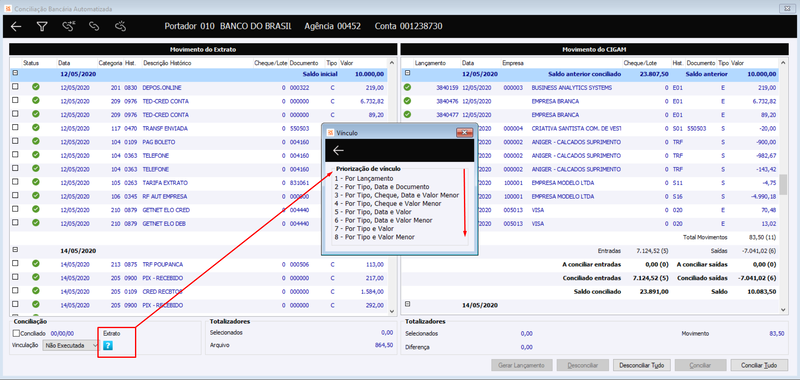Collapse the 12/05/2020 group in Extrato
The image size is (800, 380).
[x=15, y=73]
